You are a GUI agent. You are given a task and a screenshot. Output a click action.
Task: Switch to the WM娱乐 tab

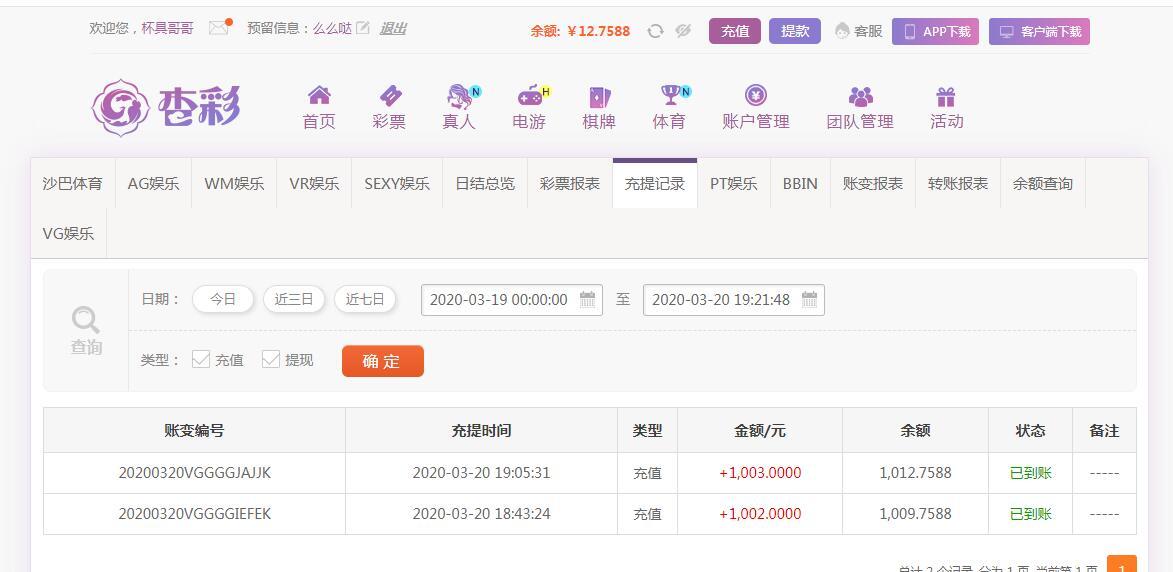[x=234, y=183]
